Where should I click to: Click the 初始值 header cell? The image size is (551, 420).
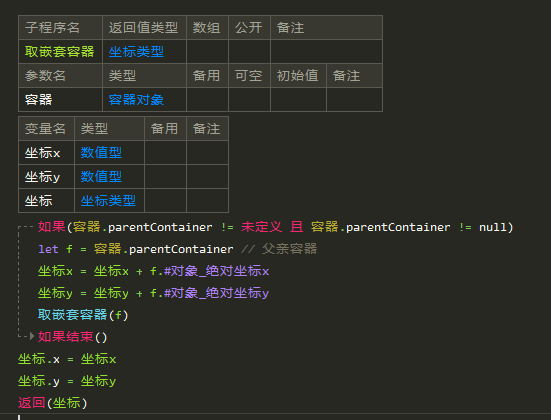pos(298,76)
